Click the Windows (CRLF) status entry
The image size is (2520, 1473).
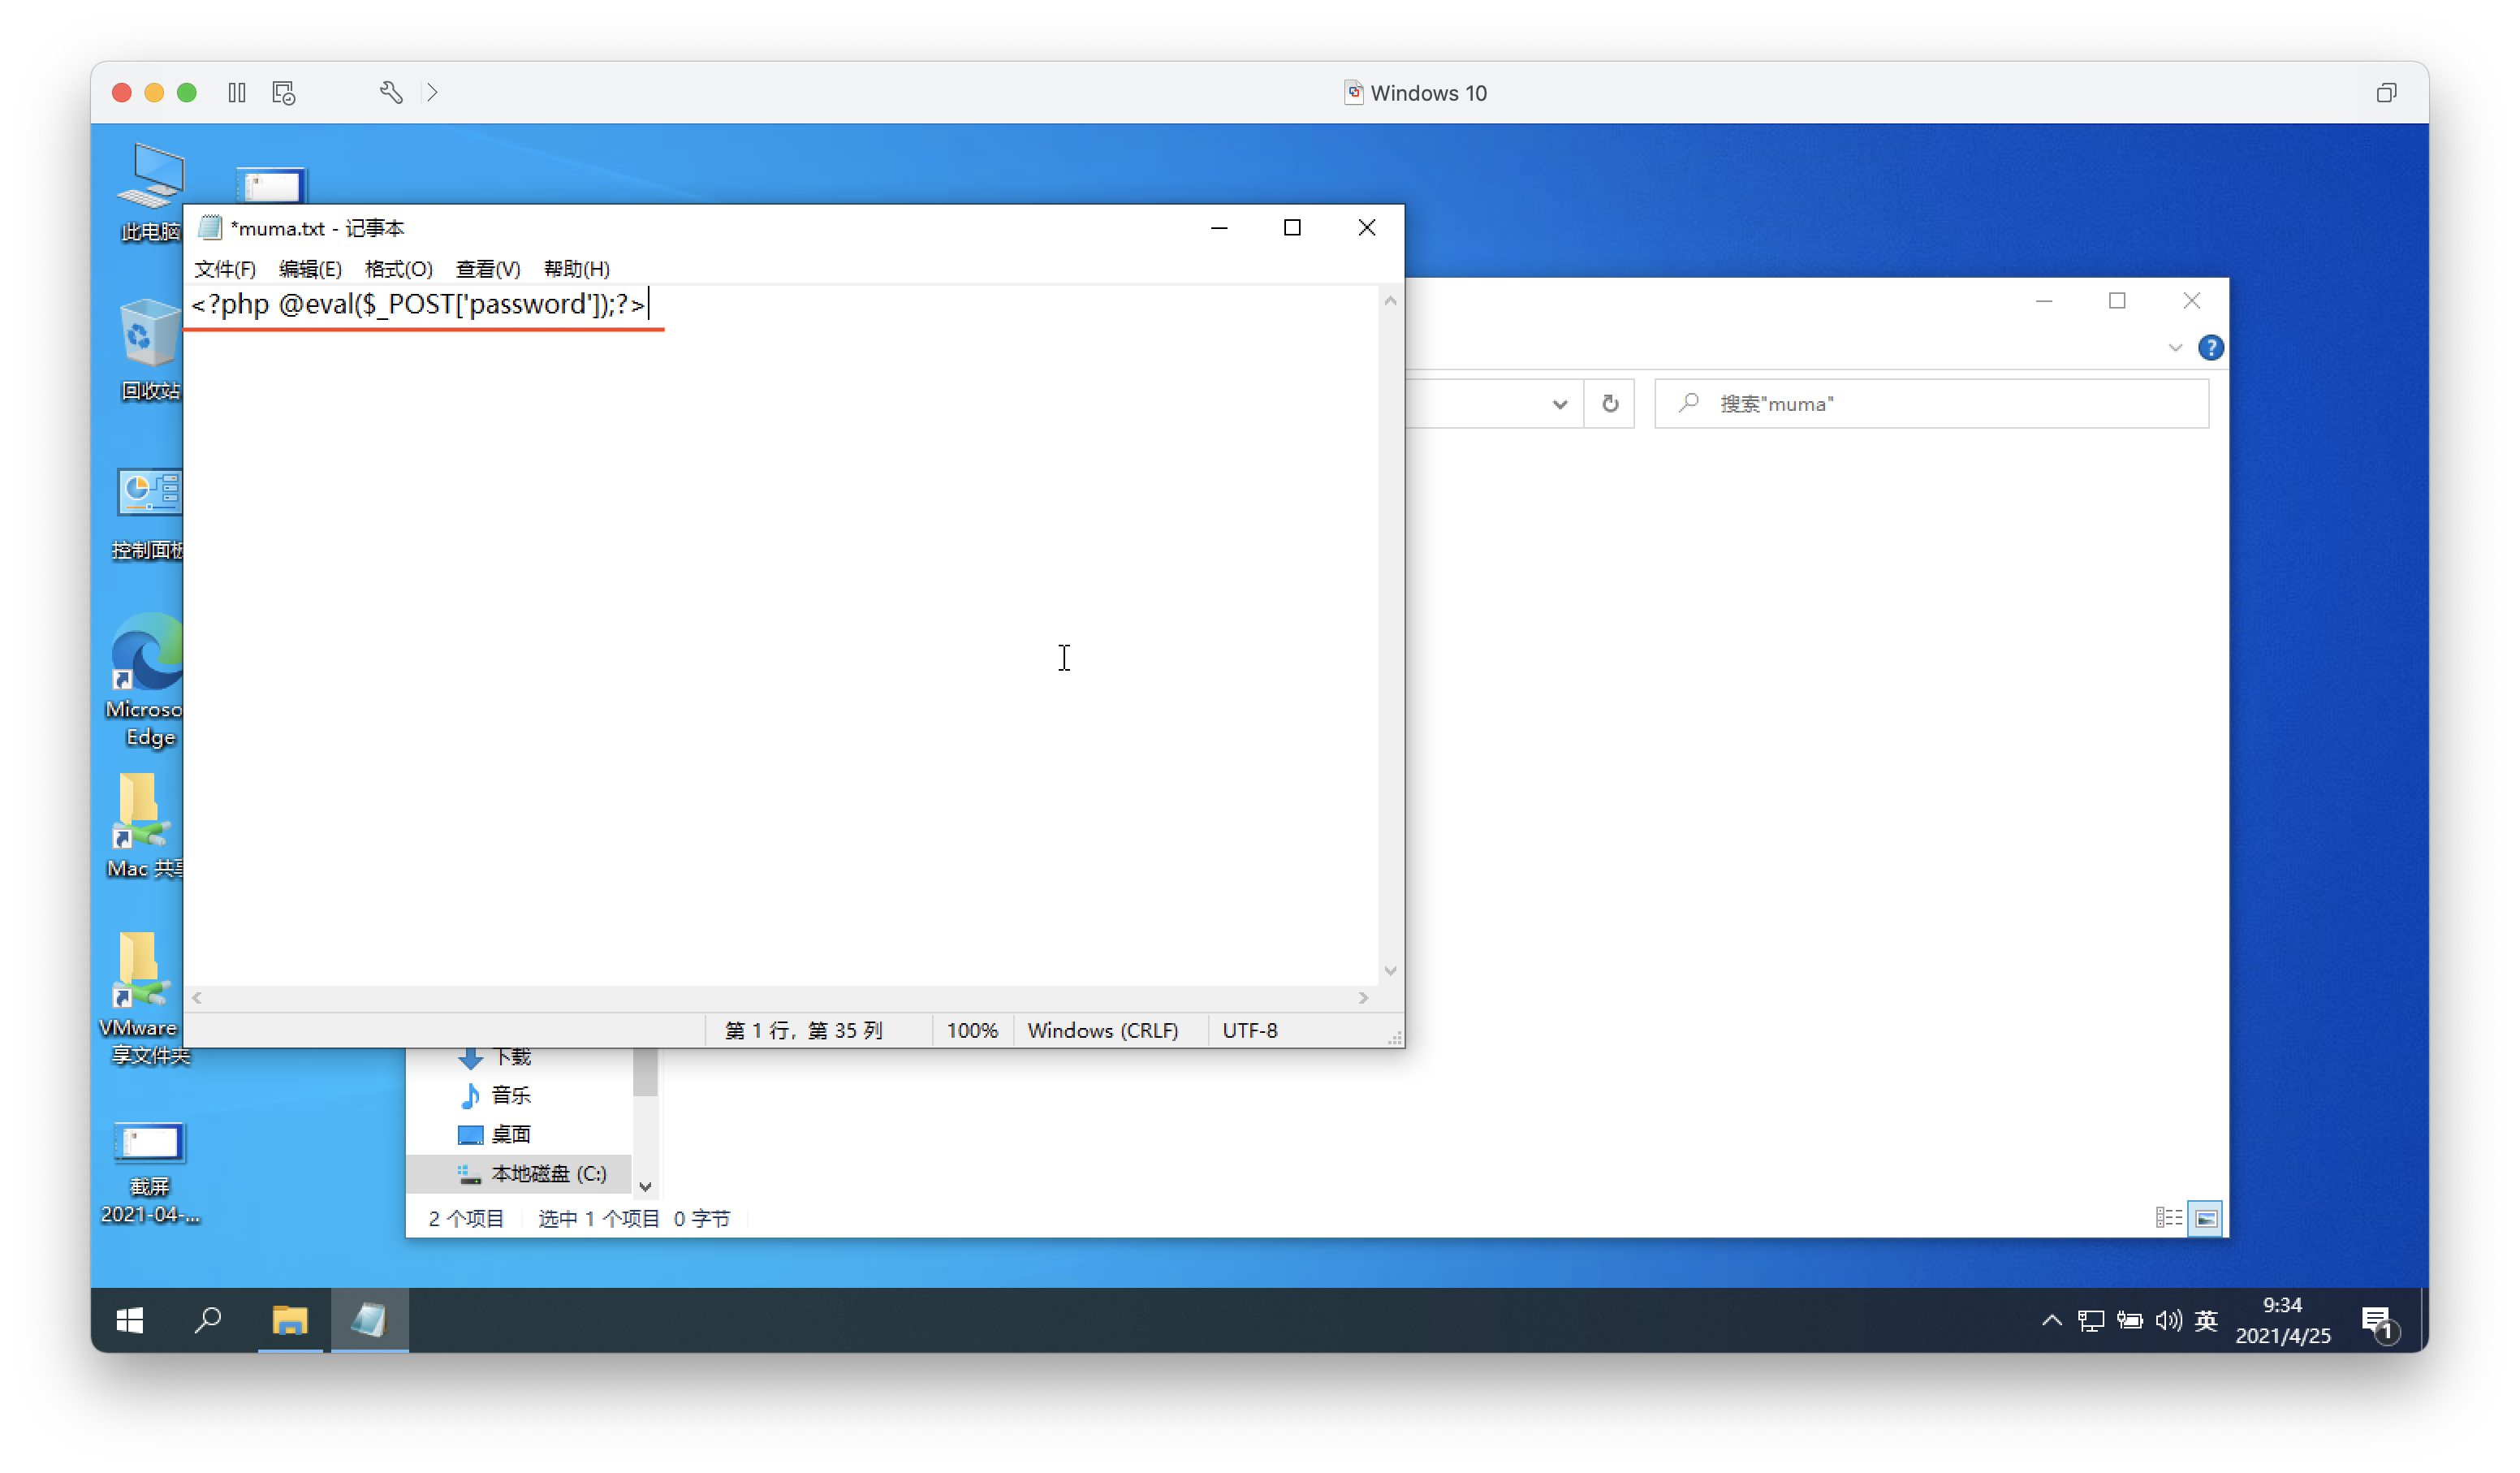[x=1103, y=1030]
